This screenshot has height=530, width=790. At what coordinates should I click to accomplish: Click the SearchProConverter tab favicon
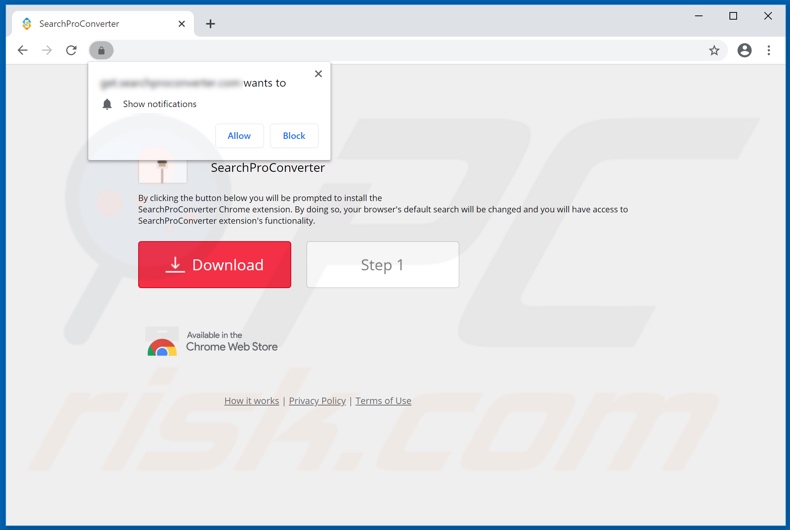click(x=27, y=24)
